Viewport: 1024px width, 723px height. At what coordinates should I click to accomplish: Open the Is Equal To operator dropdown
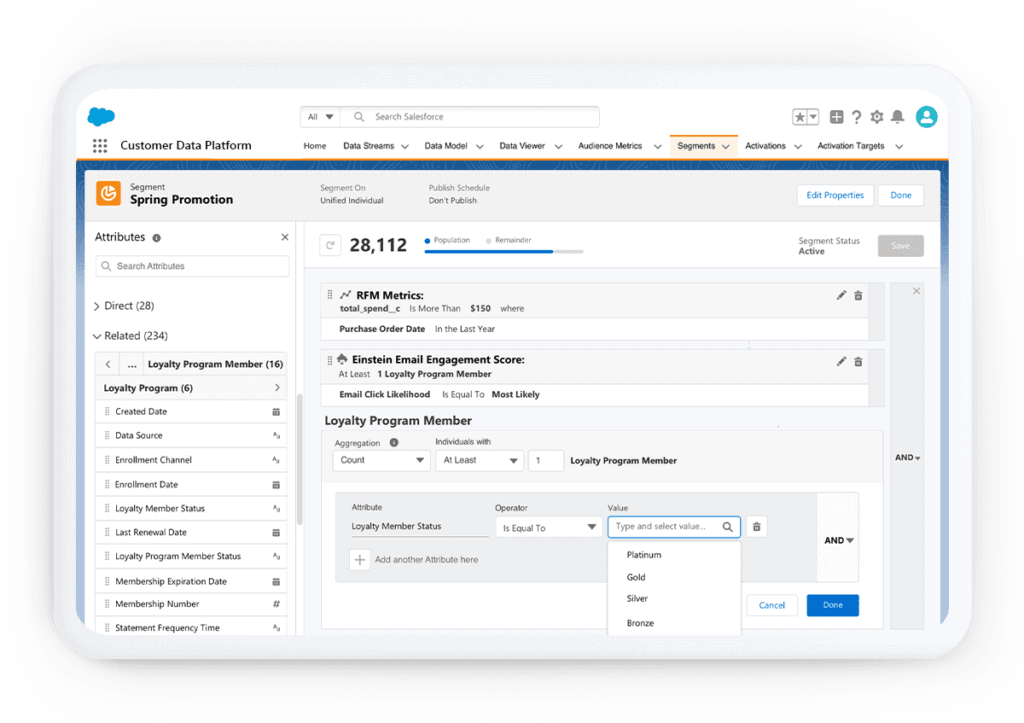click(x=548, y=527)
